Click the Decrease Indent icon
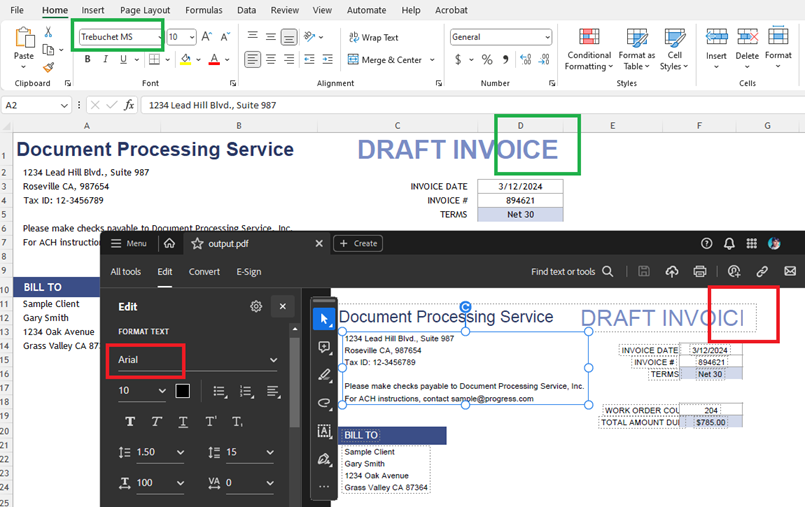Image resolution: width=805 pixels, height=507 pixels. [x=309, y=60]
